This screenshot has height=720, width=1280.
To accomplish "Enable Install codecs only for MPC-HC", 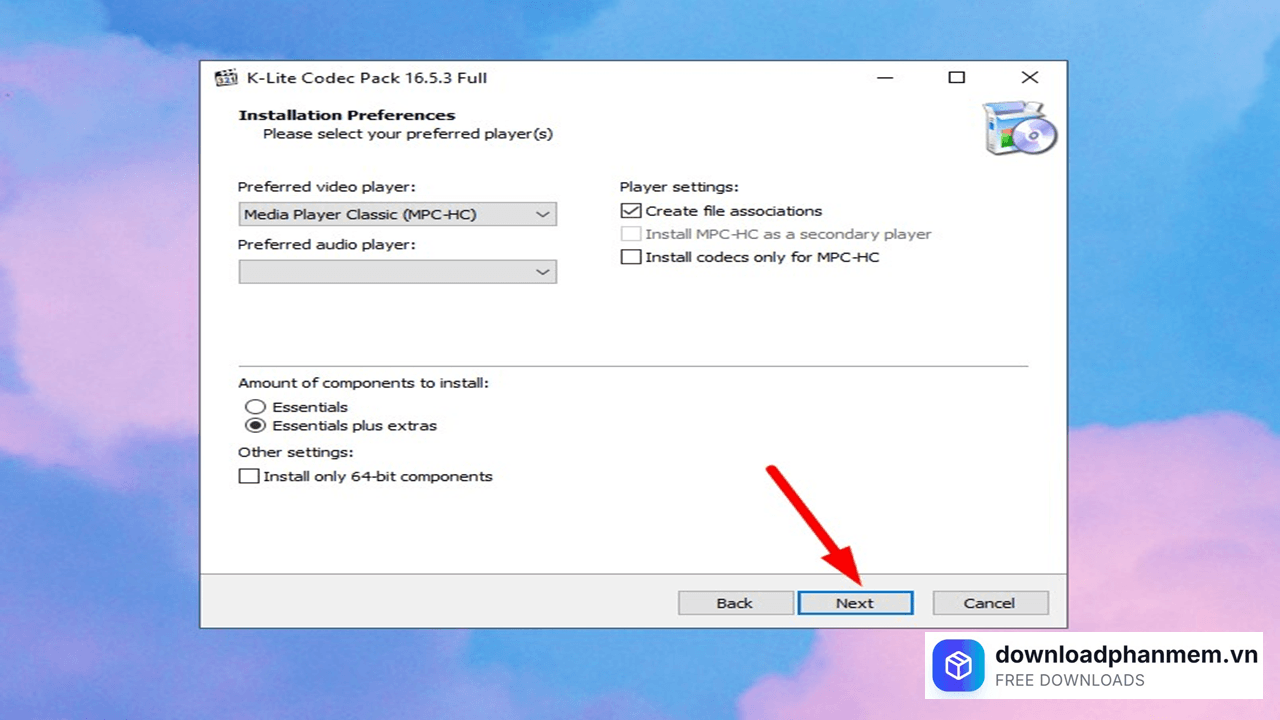I will [x=631, y=257].
